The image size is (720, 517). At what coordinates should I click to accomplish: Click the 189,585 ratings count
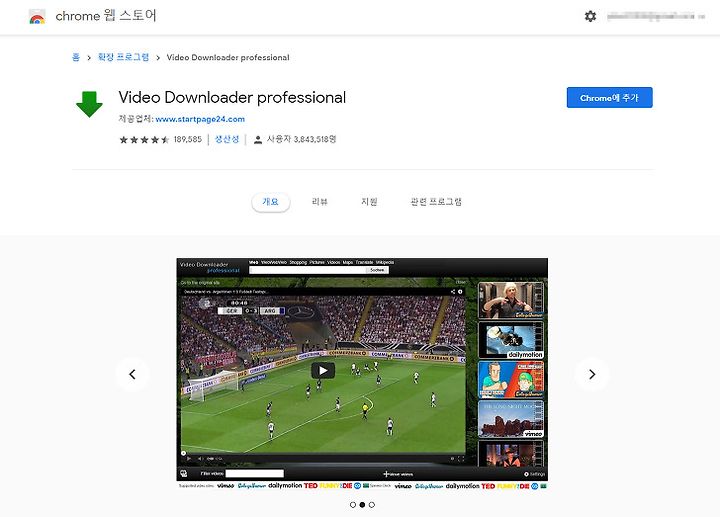click(188, 139)
